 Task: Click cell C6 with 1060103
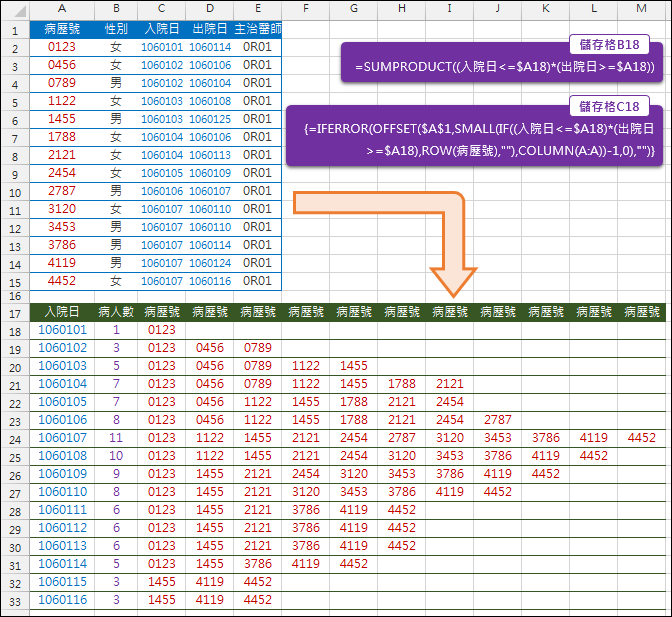click(162, 119)
